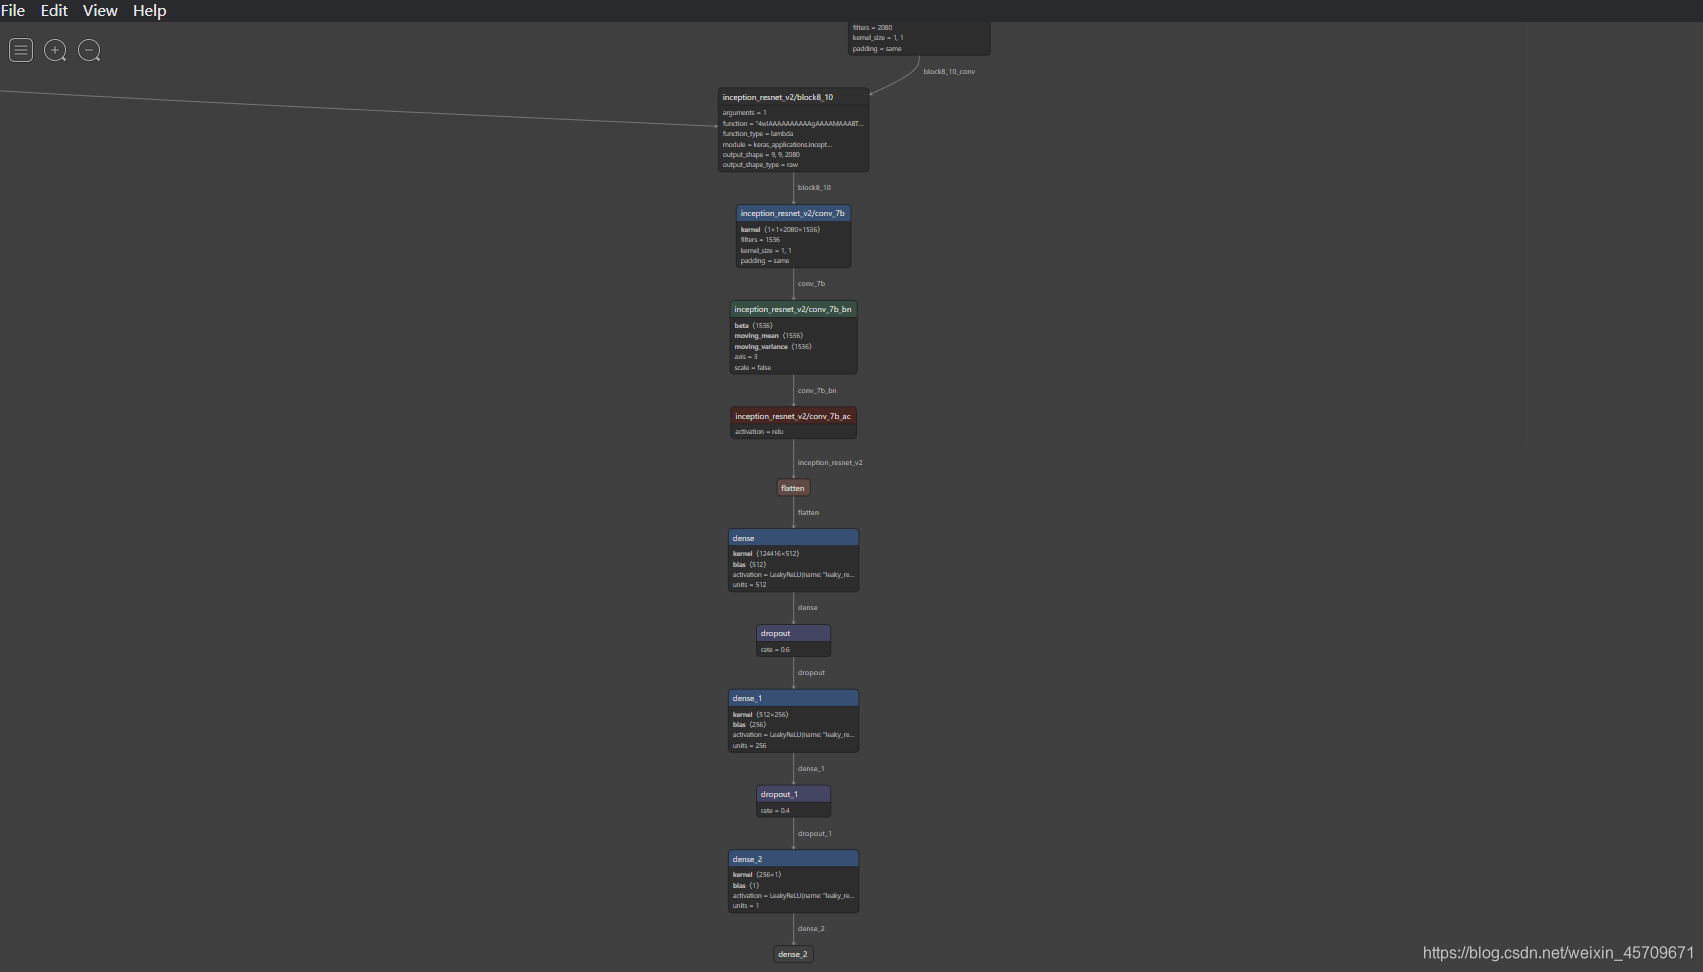Click the dense_1 edge label
This screenshot has width=1703, height=972.
[811, 769]
